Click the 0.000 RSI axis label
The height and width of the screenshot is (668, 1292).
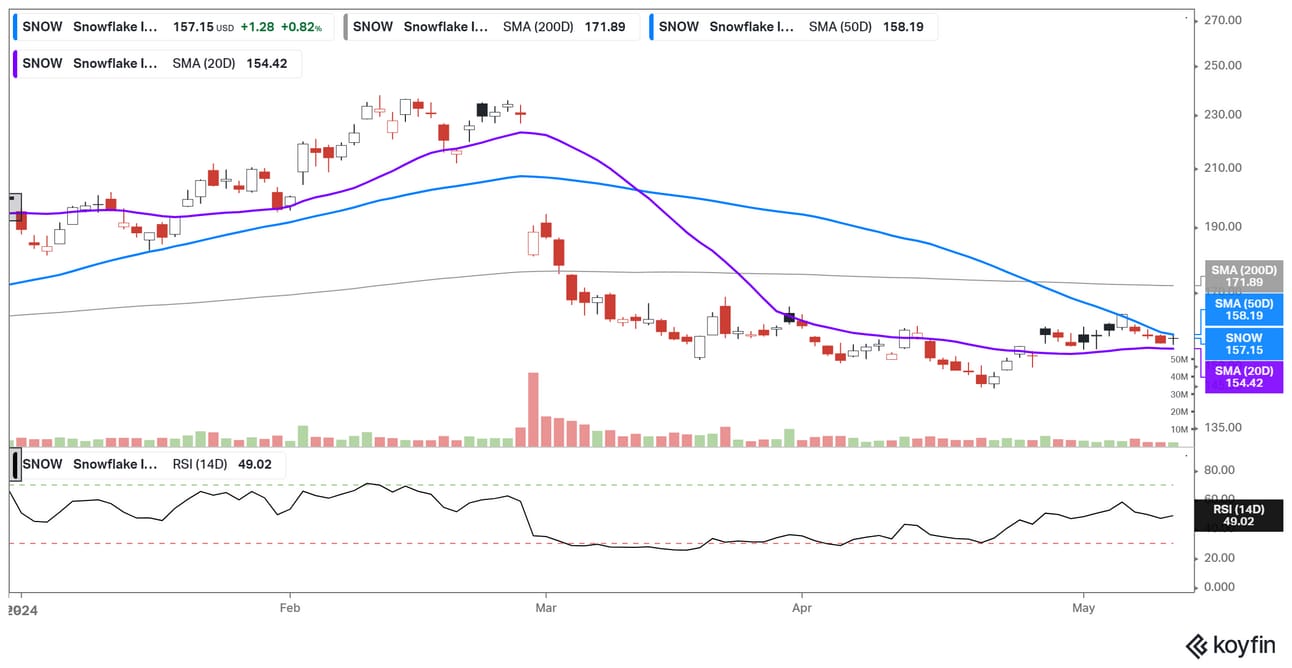pos(1221,587)
